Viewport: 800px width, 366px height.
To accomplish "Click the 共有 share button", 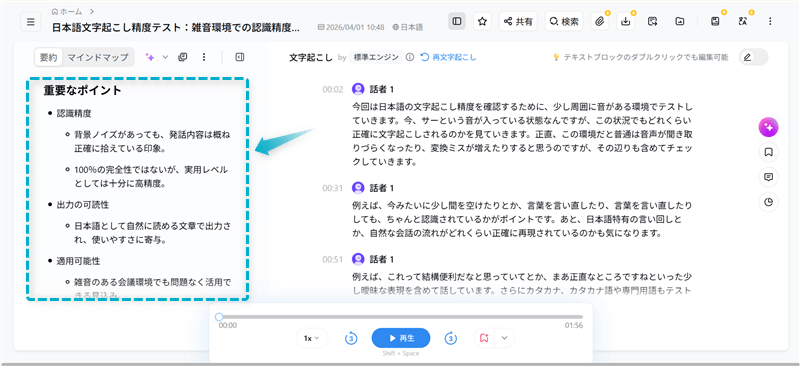I will click(518, 21).
